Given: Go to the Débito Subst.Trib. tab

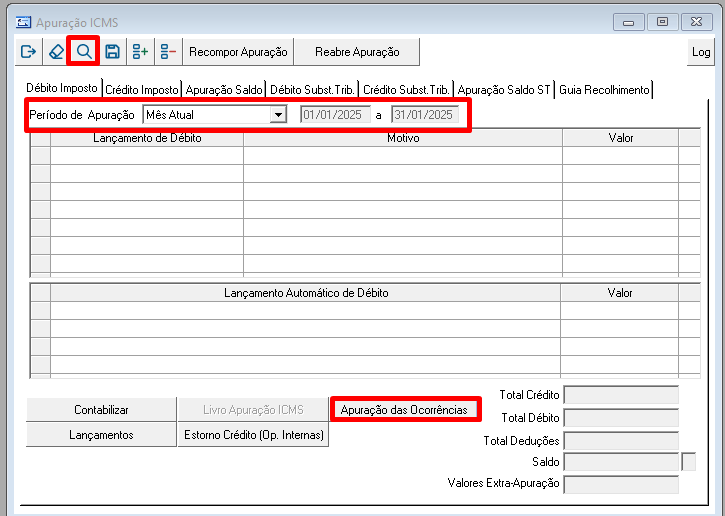Looking at the screenshot, I should (x=312, y=90).
